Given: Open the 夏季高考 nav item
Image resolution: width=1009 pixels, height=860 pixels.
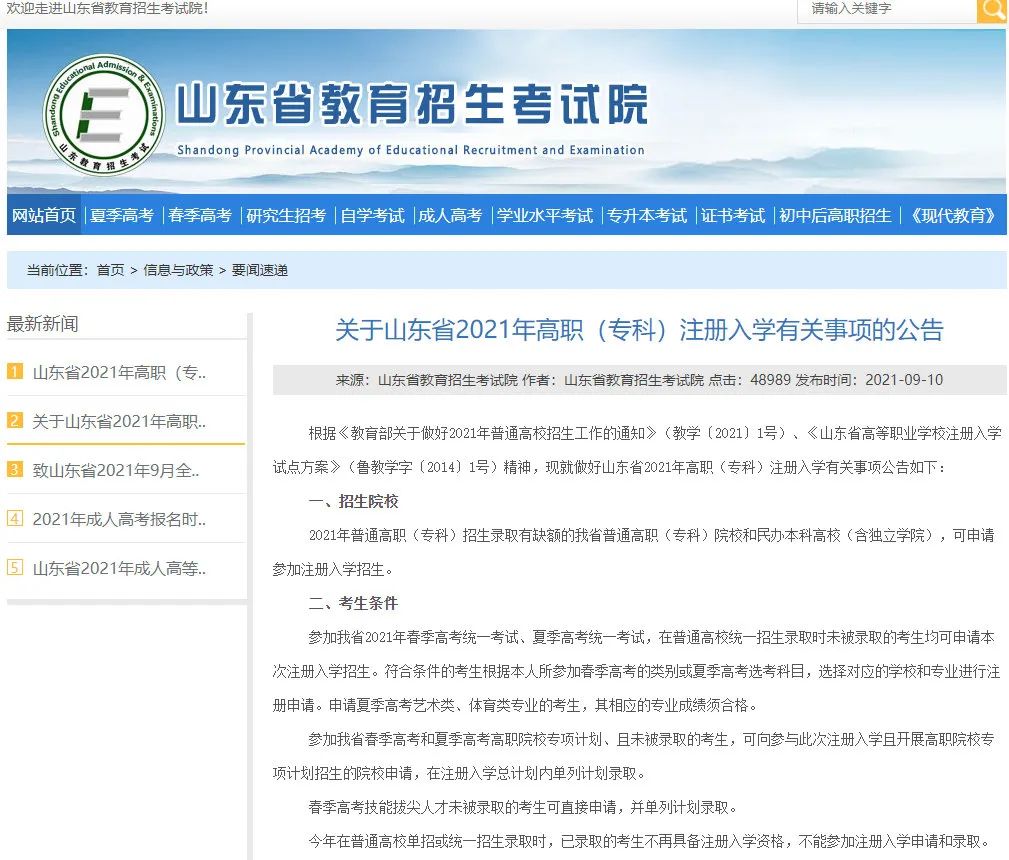Looking at the screenshot, I should (122, 215).
